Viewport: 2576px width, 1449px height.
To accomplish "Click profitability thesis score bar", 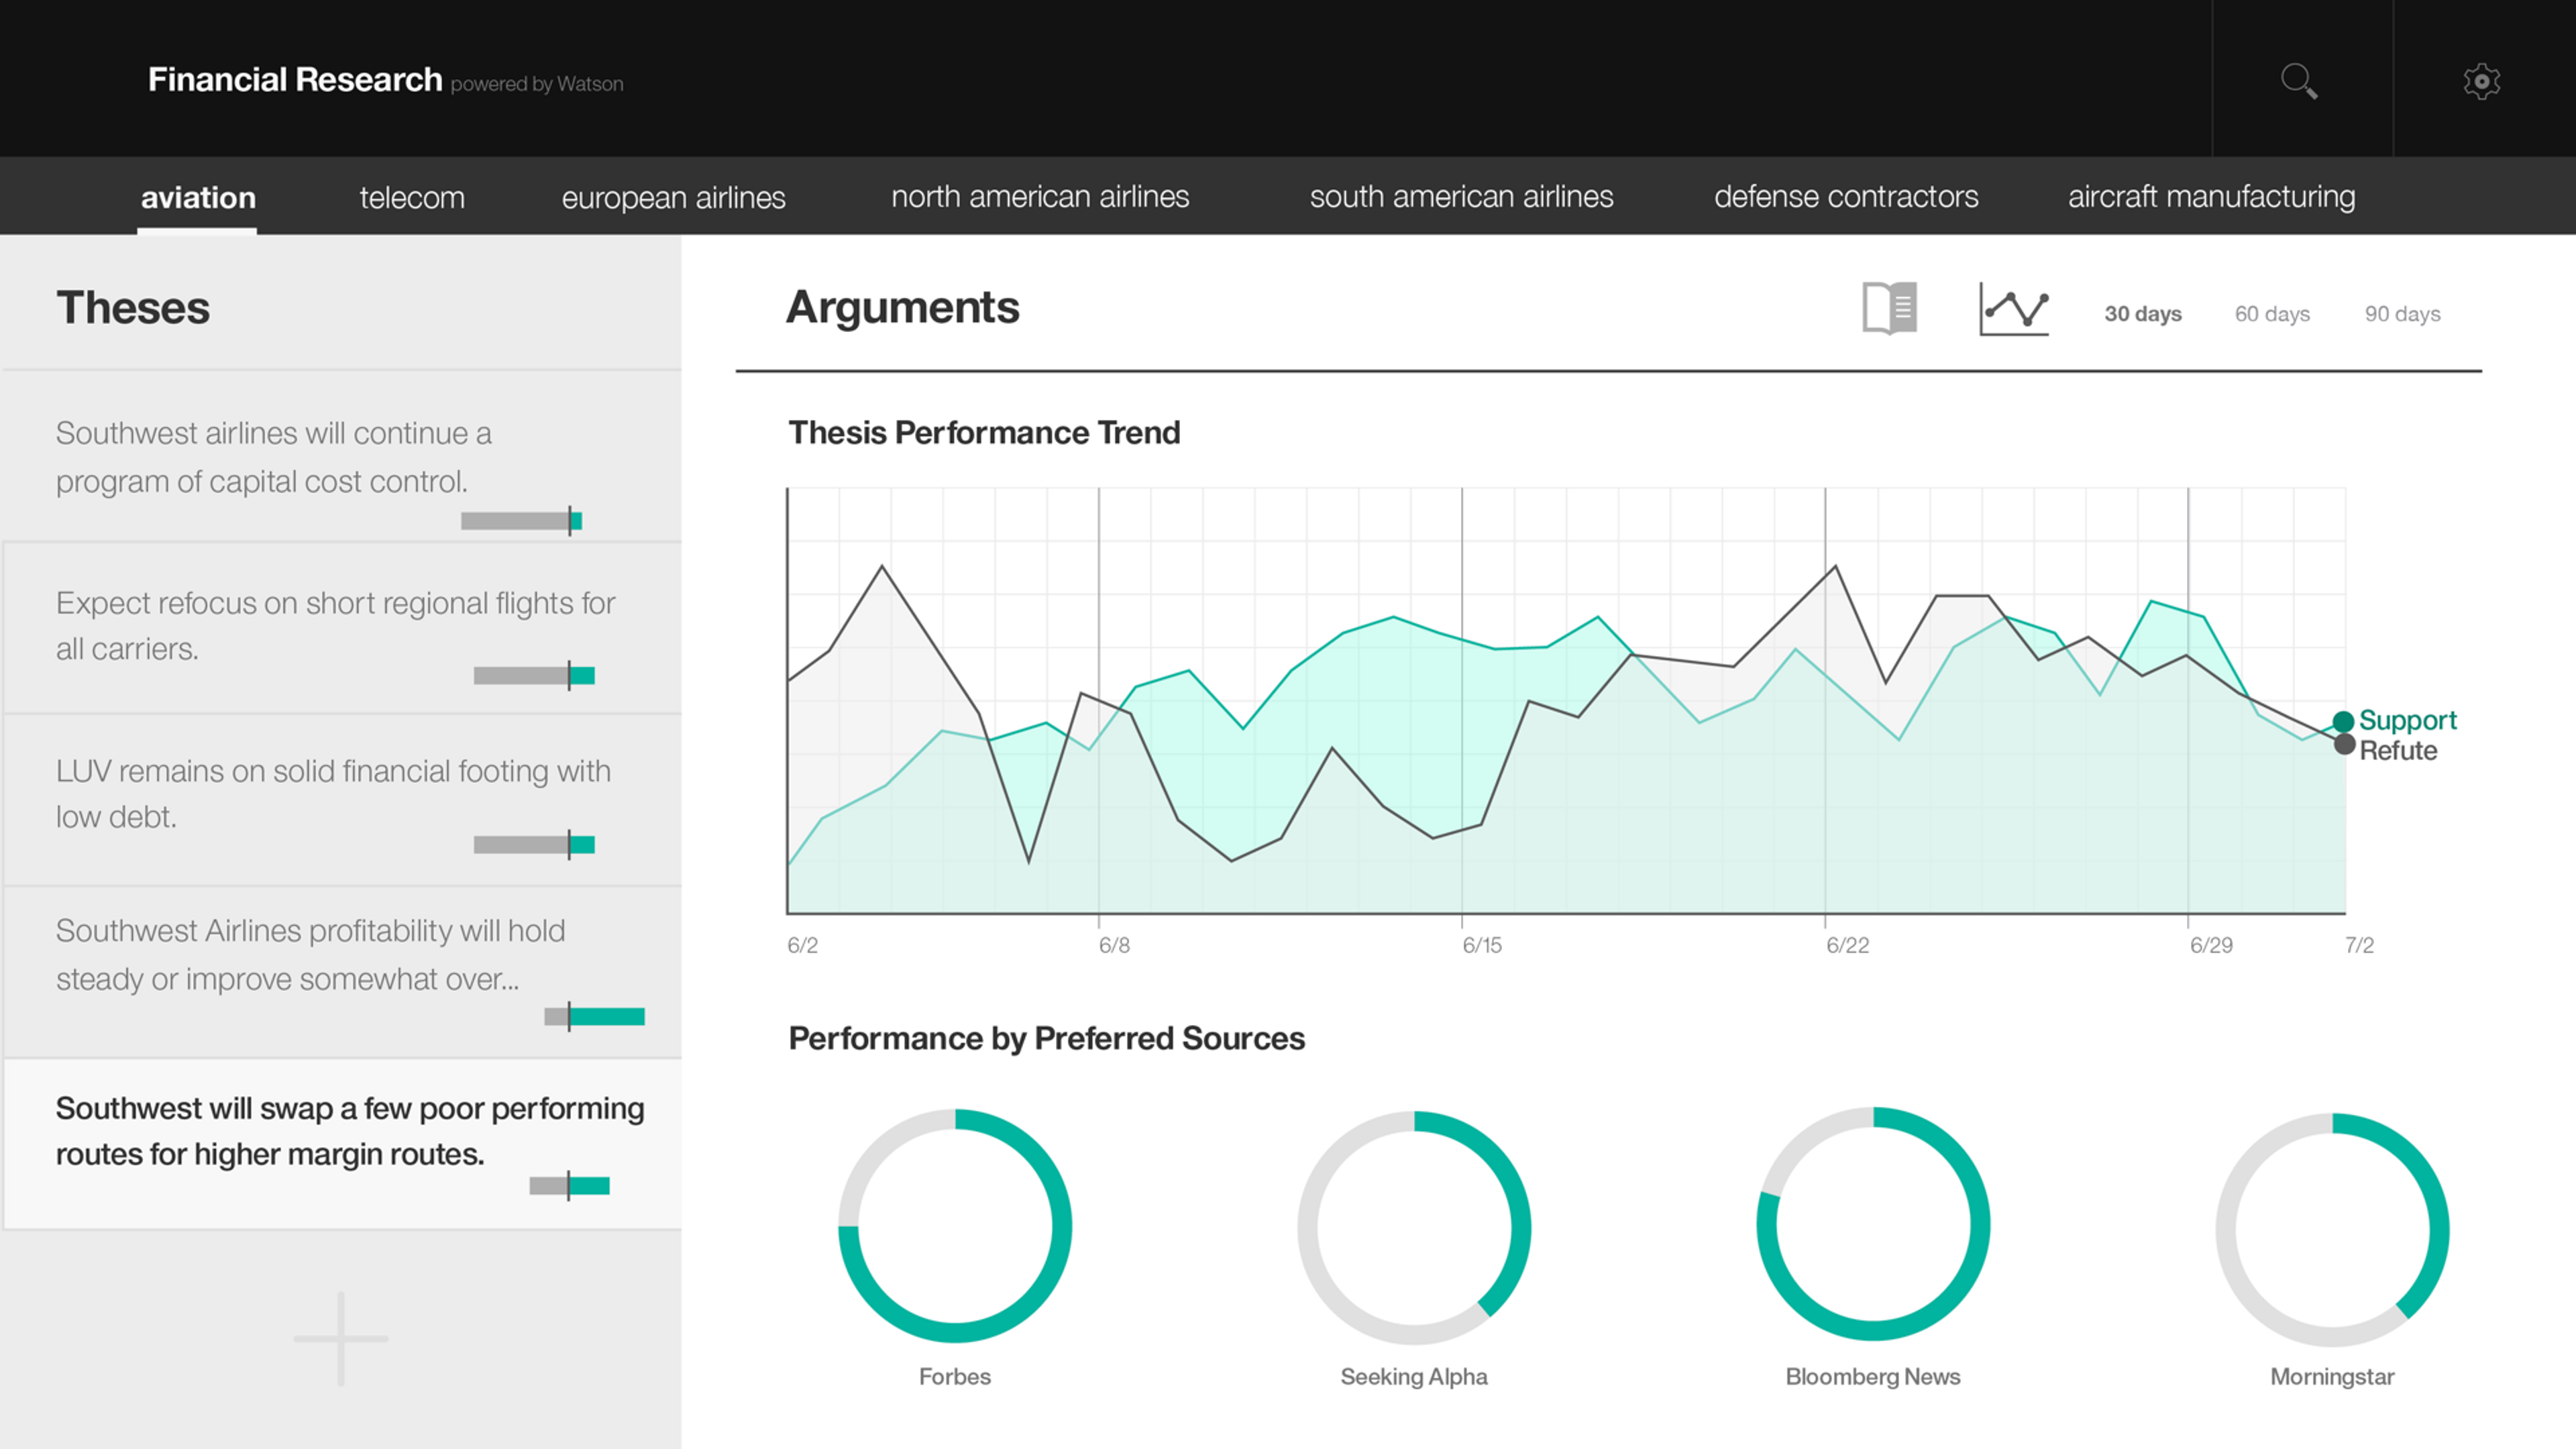I will 594,1017.
